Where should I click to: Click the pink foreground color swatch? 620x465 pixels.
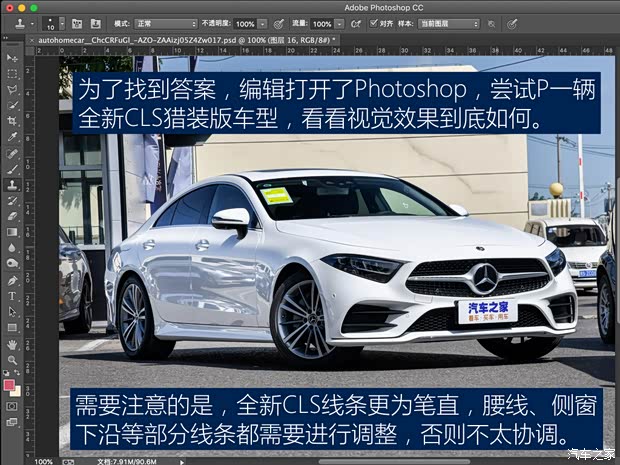[9, 385]
